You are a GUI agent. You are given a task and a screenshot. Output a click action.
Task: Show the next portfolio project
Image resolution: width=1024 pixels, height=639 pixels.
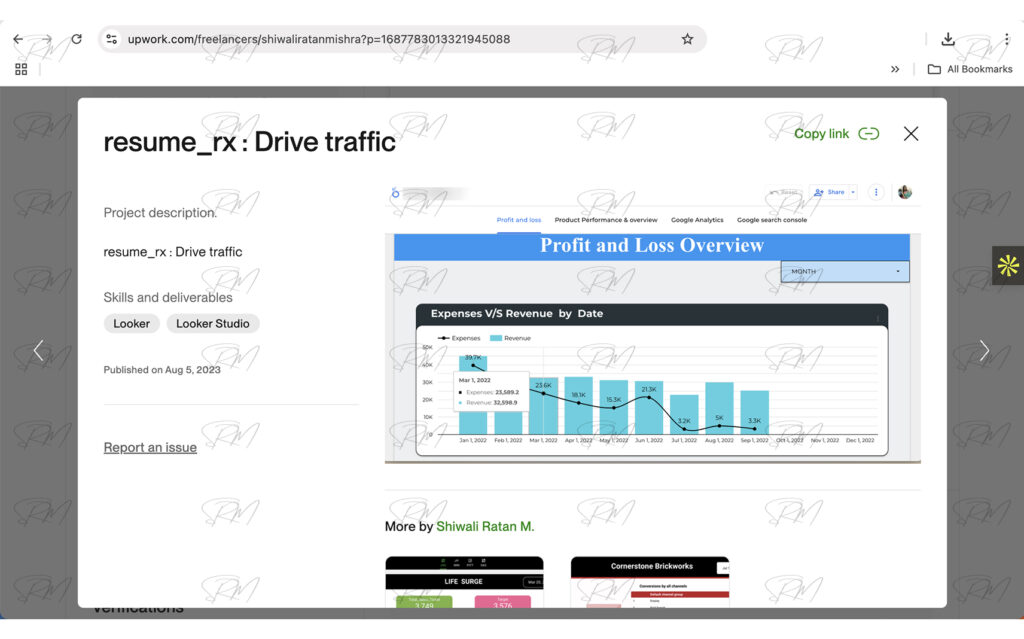(984, 351)
